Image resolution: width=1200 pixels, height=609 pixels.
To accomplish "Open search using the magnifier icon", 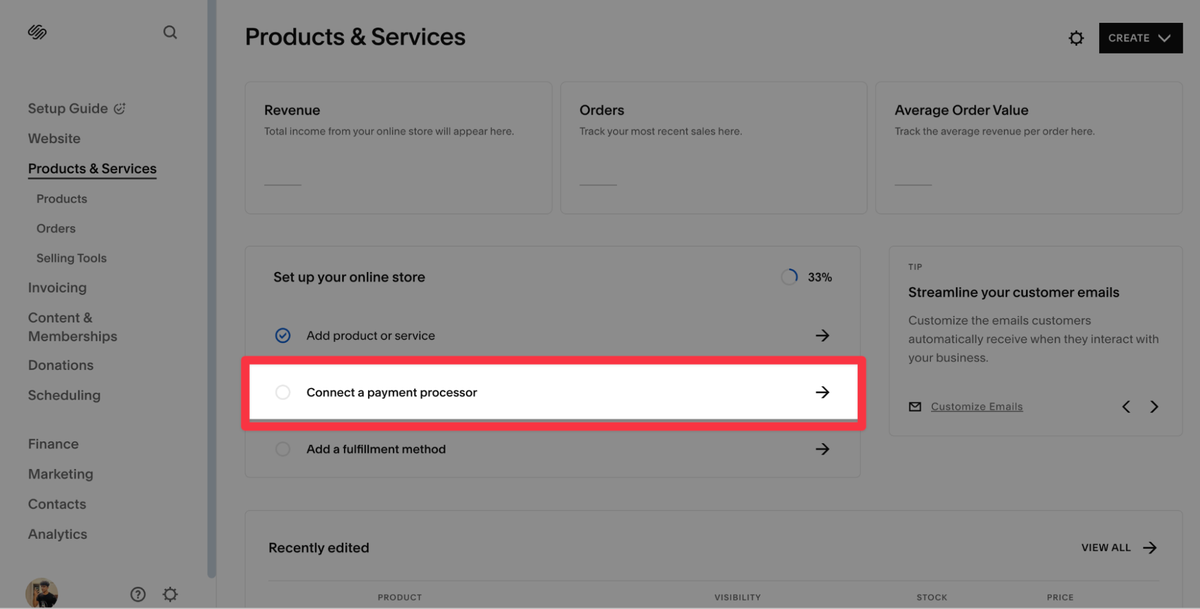I will (x=170, y=31).
